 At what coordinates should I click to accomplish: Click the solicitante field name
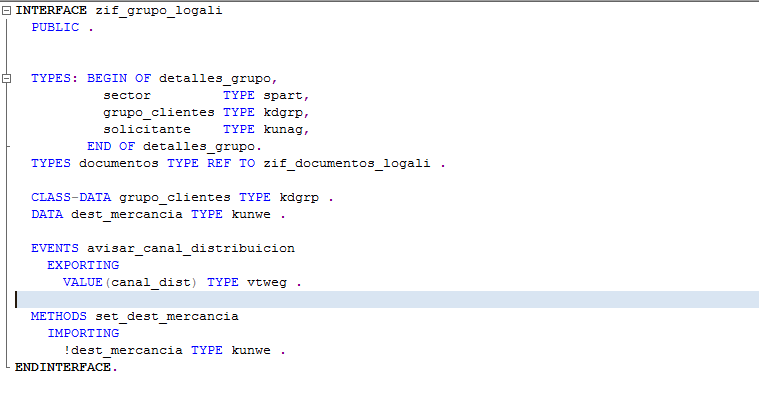[x=147, y=129]
